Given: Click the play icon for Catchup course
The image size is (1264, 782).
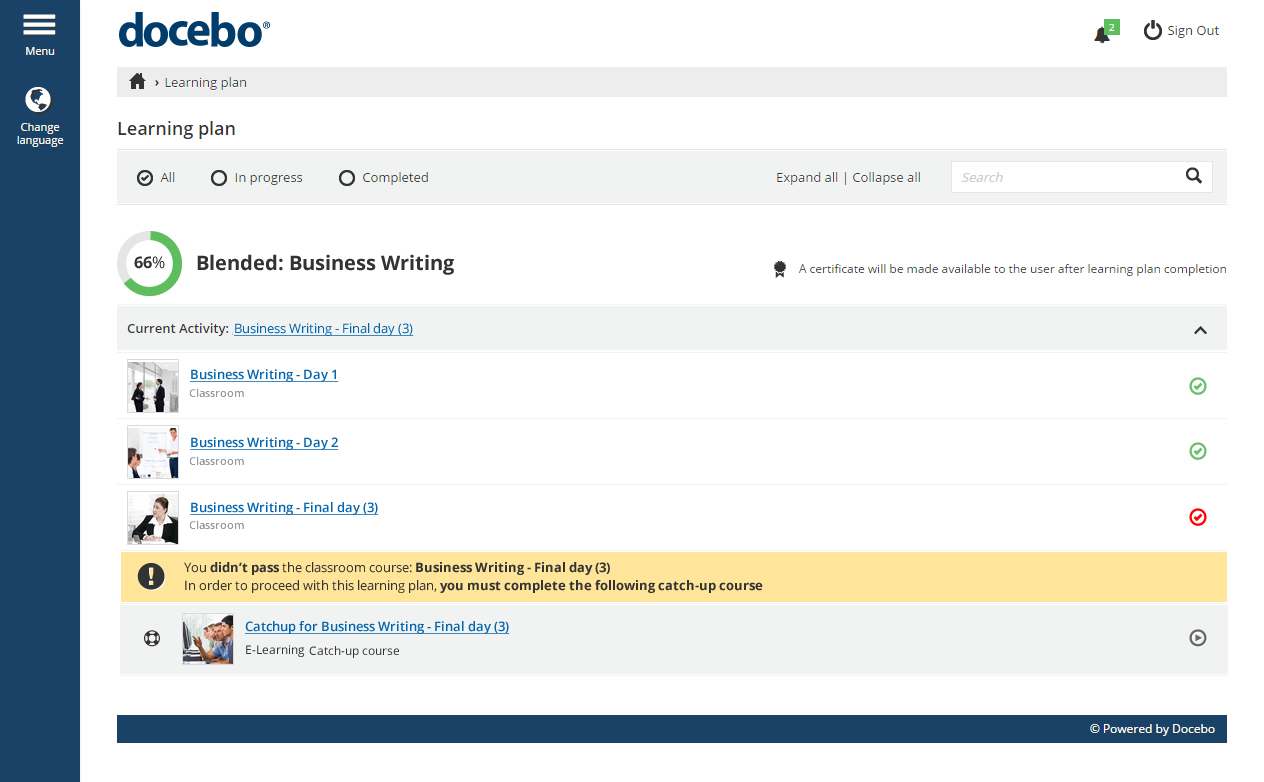Looking at the screenshot, I should pyautogui.click(x=1198, y=638).
